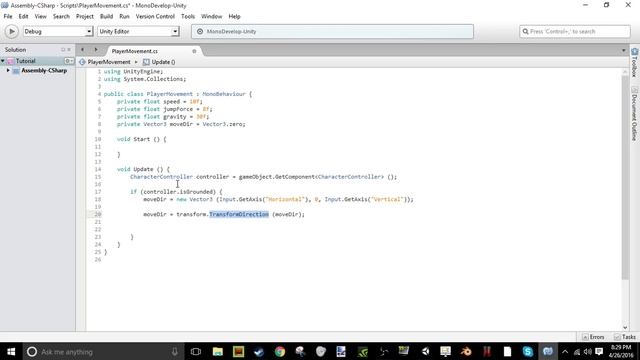
Task: Open the Debug configuration dropdown
Action: (x=58, y=31)
